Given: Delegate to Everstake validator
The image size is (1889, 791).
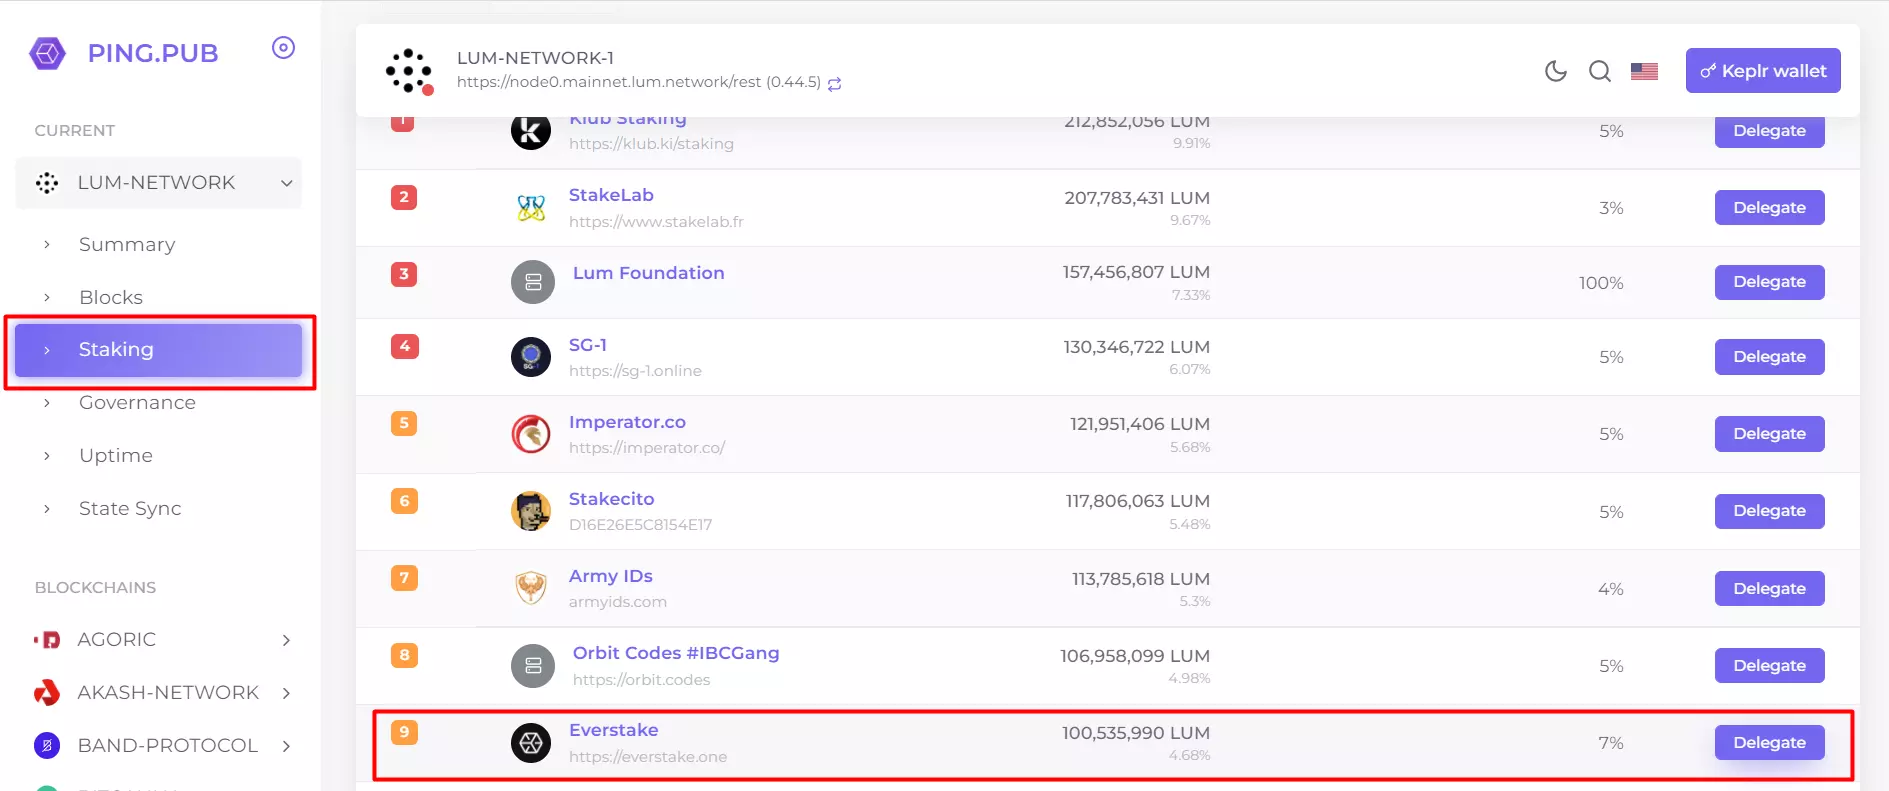Looking at the screenshot, I should 1769,743.
